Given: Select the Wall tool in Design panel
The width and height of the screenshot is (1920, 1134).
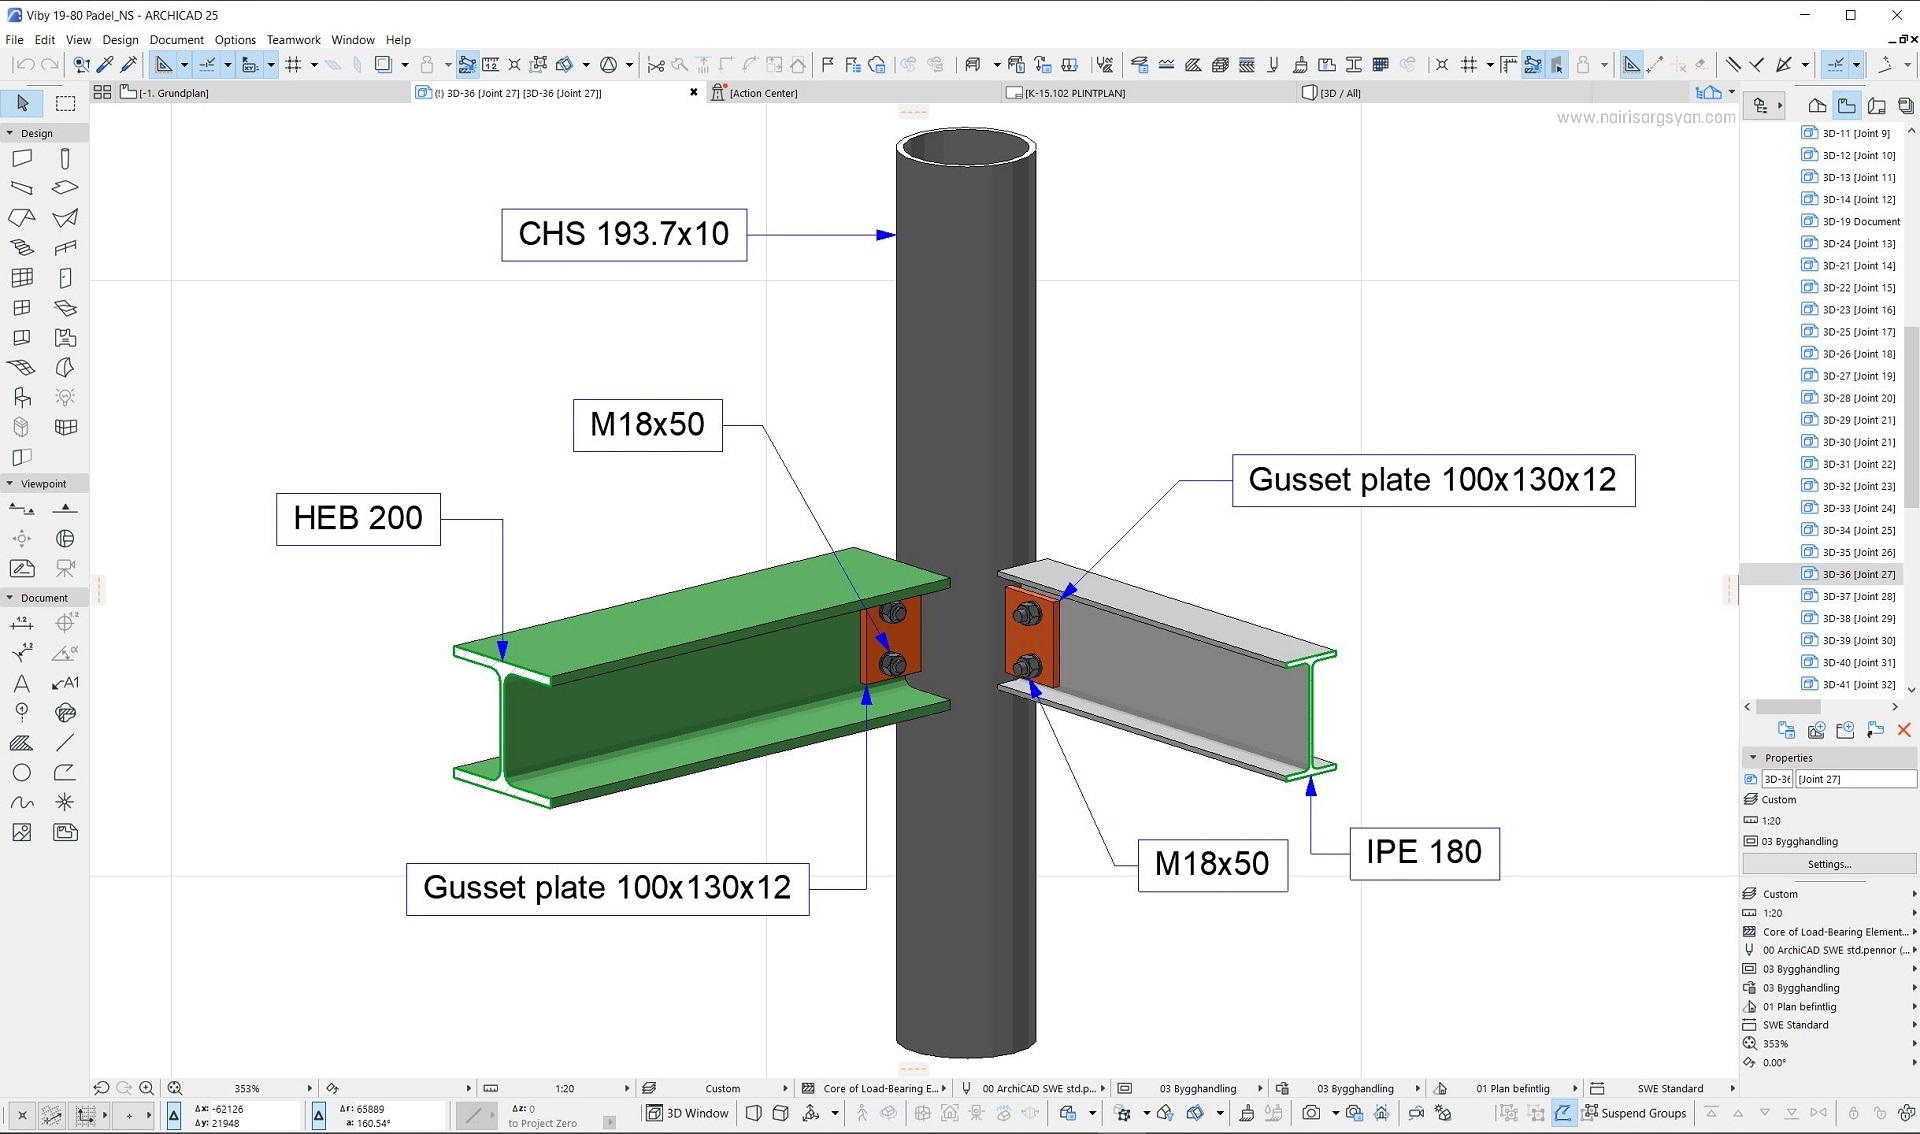Looking at the screenshot, I should click(22, 159).
